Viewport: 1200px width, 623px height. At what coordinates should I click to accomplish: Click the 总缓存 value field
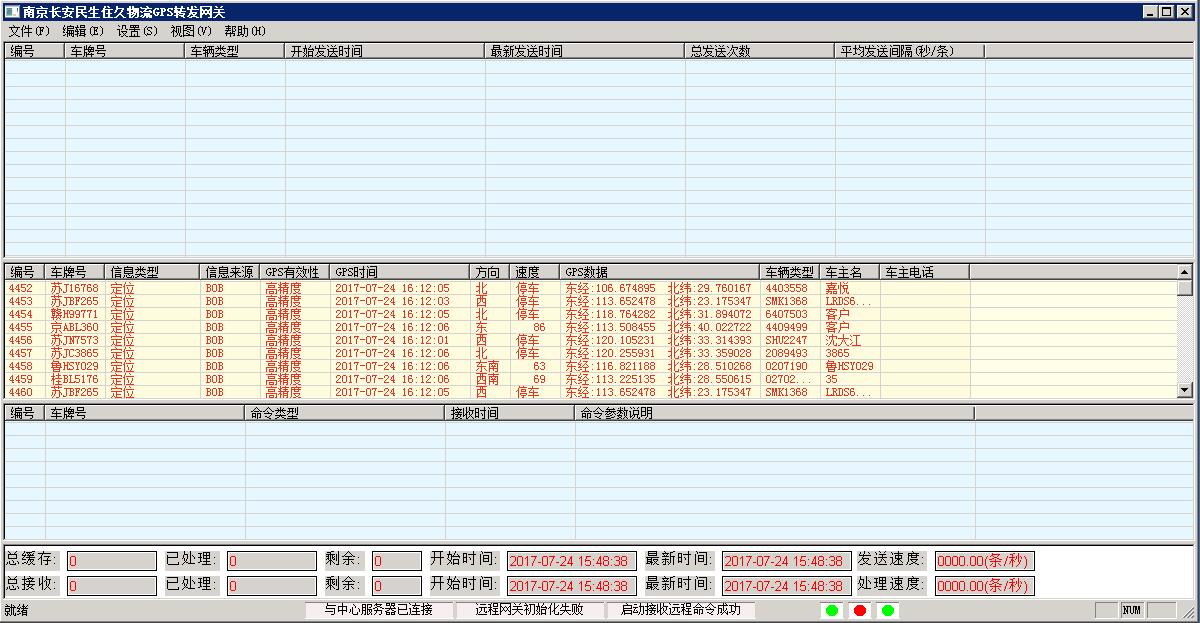coord(112,561)
